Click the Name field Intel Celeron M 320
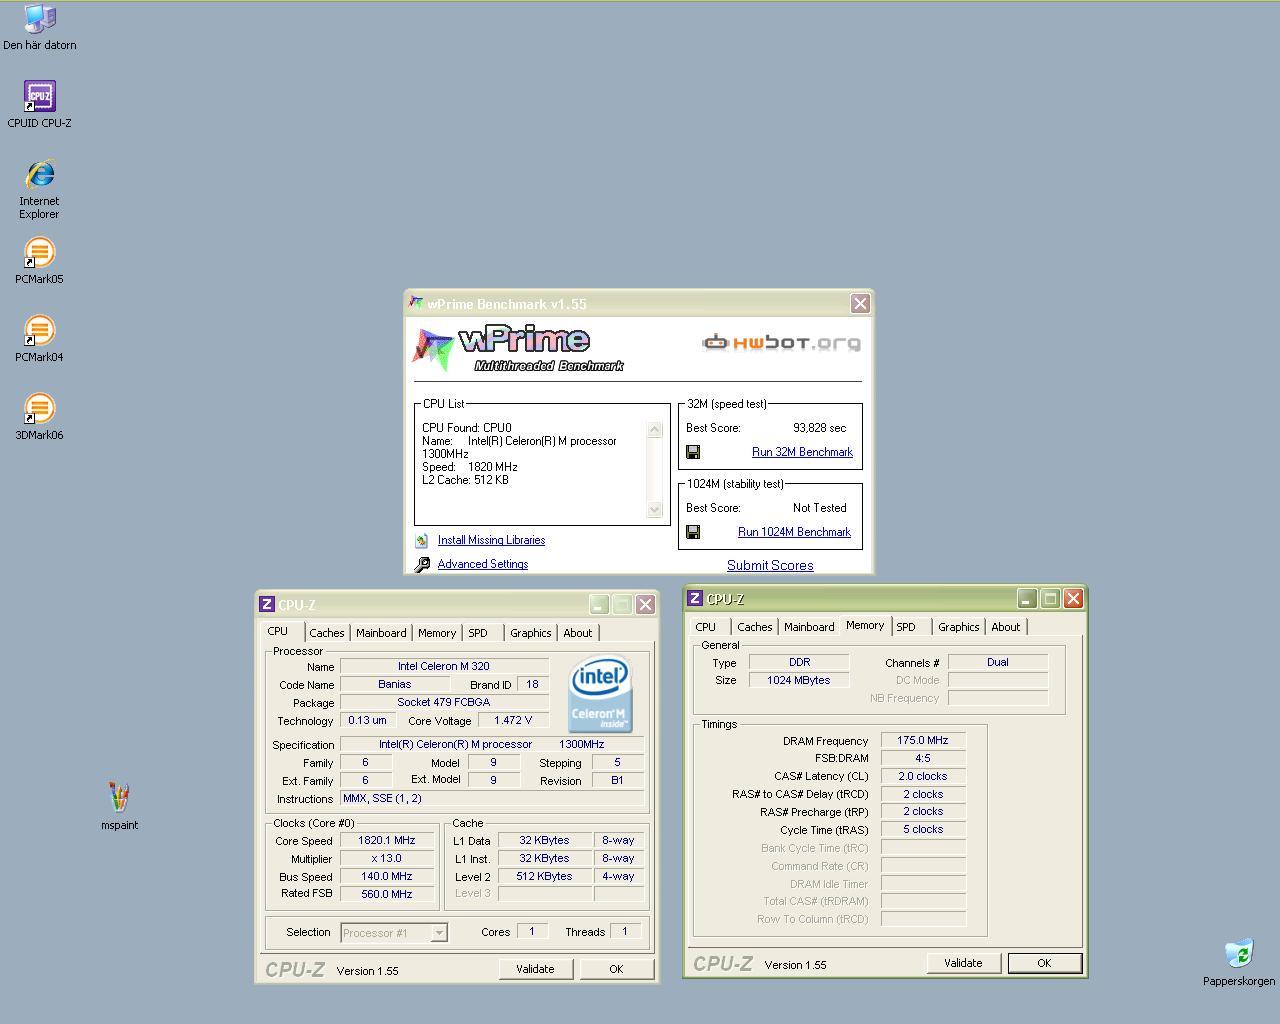Image resolution: width=1280 pixels, height=1024 pixels. [444, 666]
